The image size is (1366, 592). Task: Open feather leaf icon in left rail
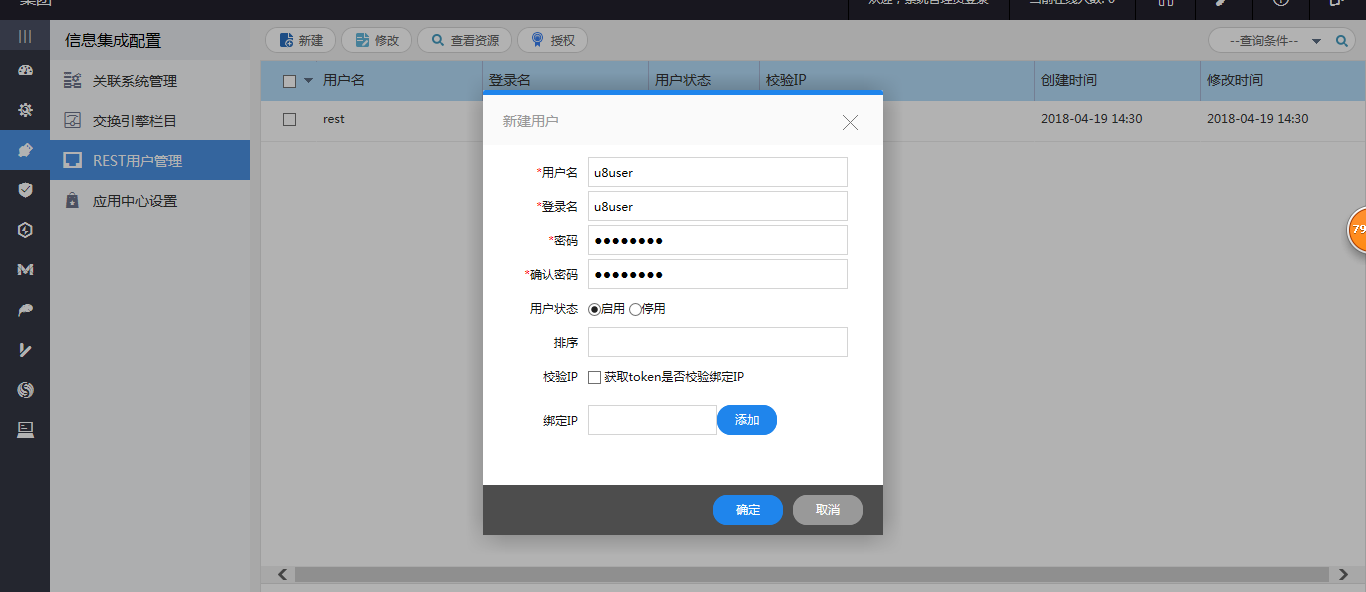coord(25,310)
